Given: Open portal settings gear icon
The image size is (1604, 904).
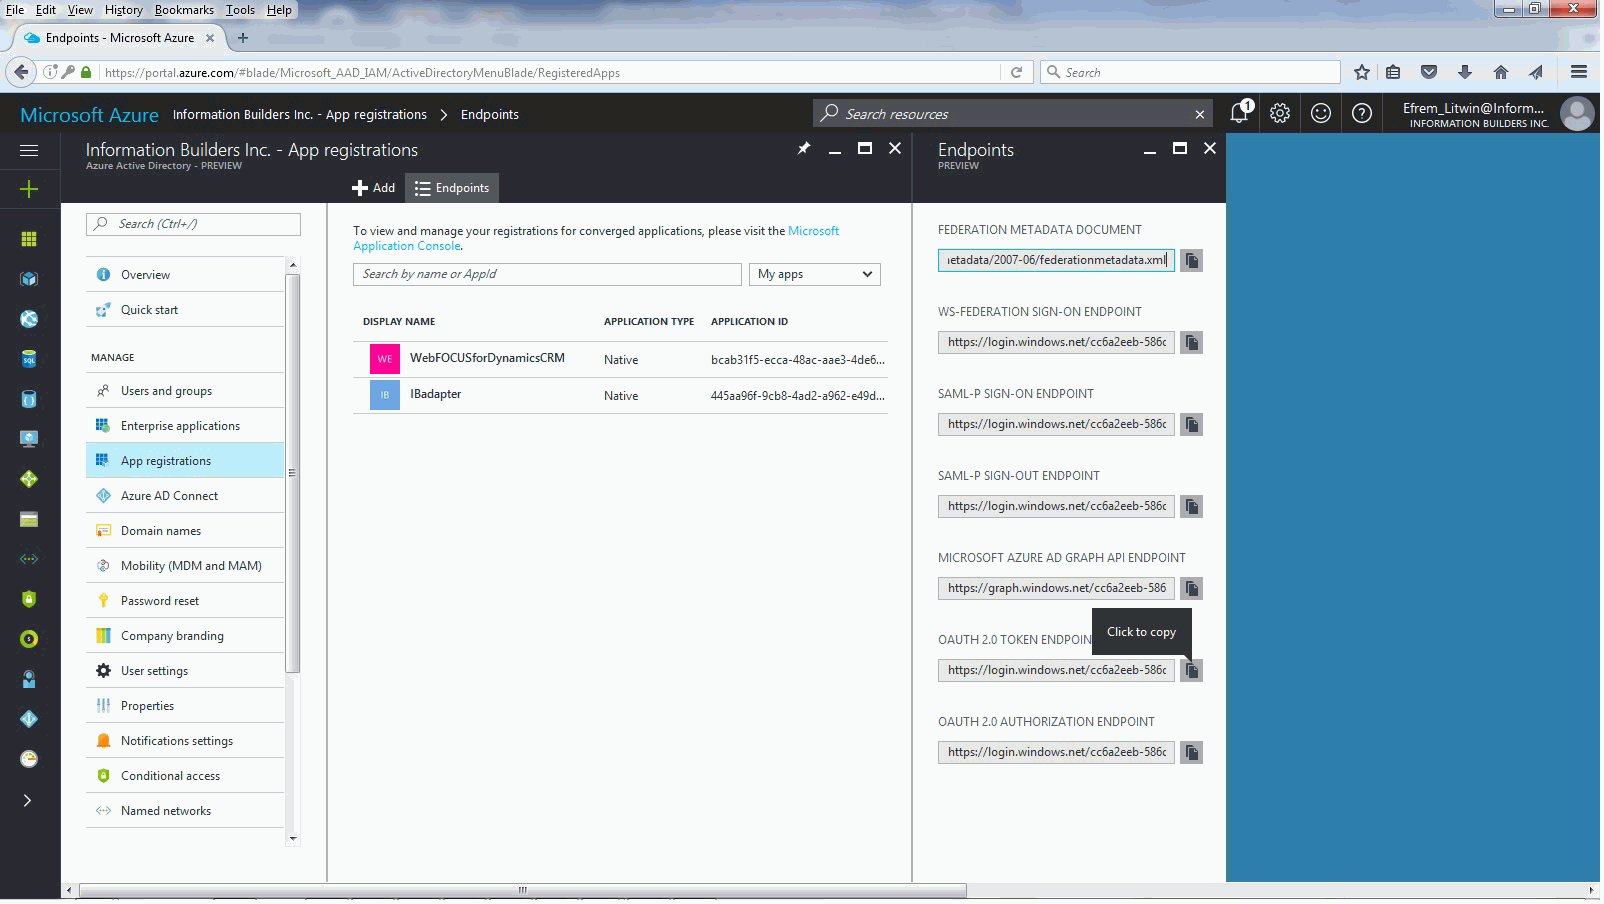Looking at the screenshot, I should (x=1280, y=113).
